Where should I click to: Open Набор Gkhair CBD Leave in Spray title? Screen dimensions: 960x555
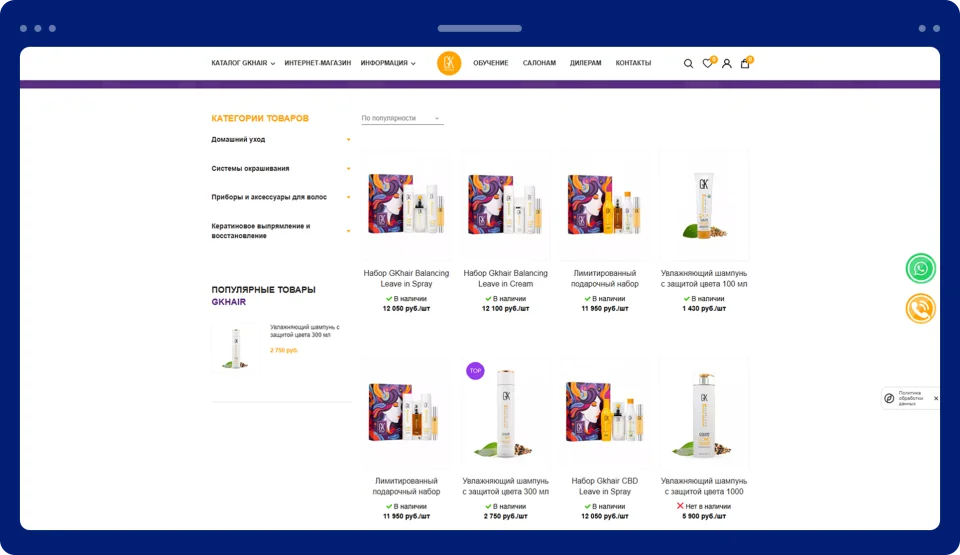click(x=604, y=486)
